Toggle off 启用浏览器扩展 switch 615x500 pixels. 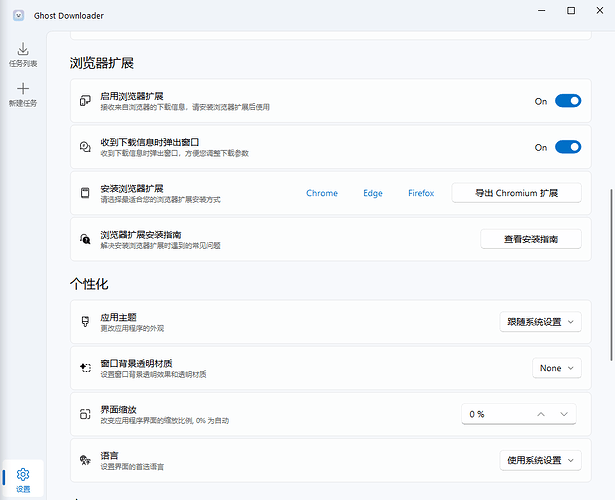point(567,101)
